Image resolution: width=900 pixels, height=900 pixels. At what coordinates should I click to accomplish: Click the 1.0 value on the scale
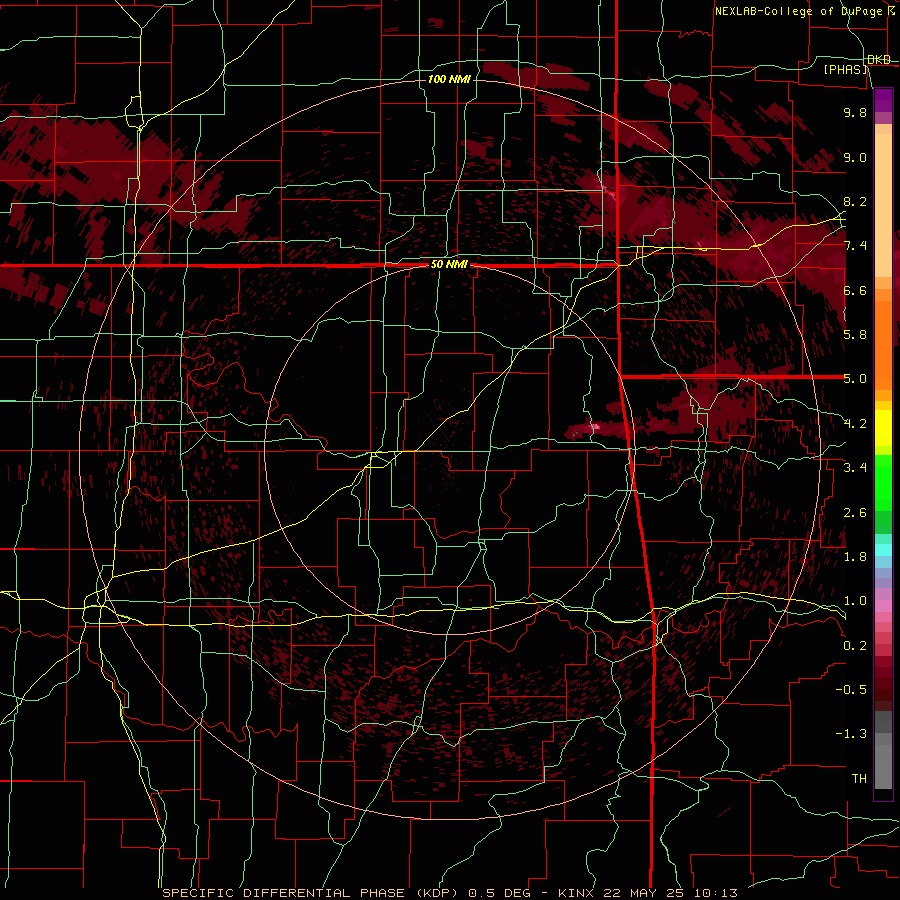(855, 601)
